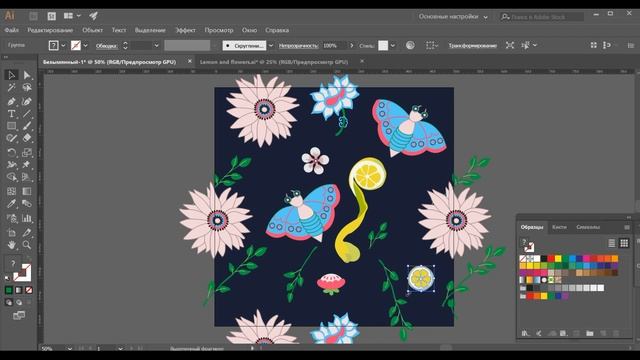This screenshot has height=360, width=640.
Task: Set Gradient mode button under fill box
Action: click(19, 290)
